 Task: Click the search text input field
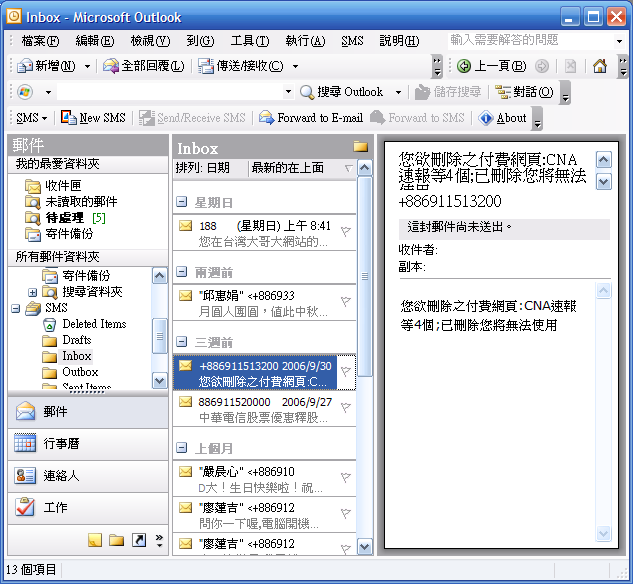170,92
